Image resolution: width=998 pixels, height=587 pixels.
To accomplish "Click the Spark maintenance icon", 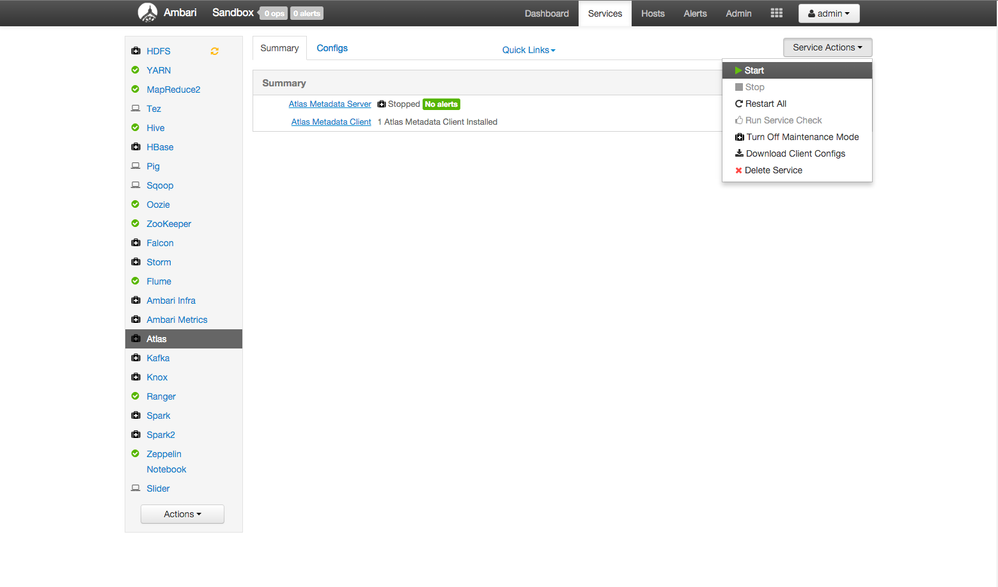I will tap(136, 415).
